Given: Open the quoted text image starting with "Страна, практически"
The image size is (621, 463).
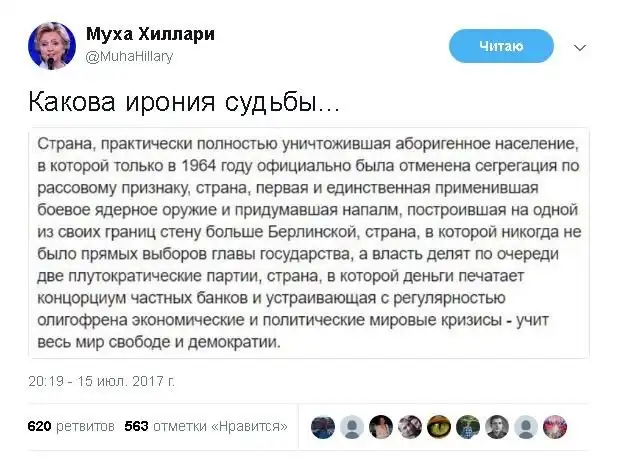Looking at the screenshot, I should [x=309, y=243].
